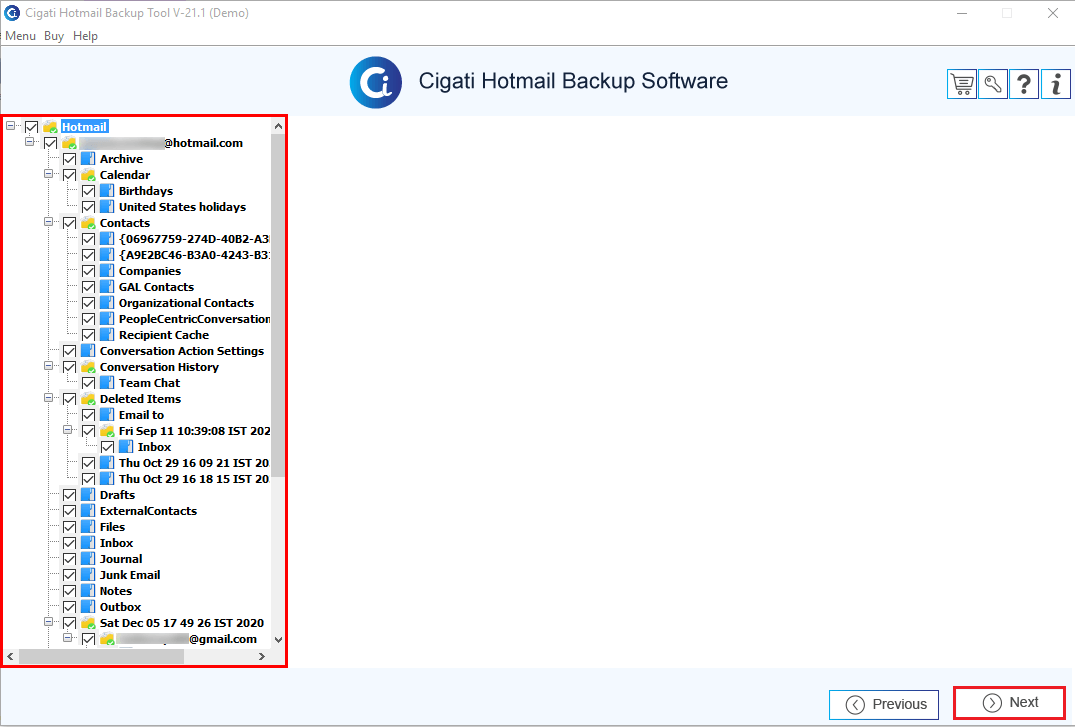1075x727 pixels.
Task: Click the horizontal scroll left arrow
Action: click(10, 656)
